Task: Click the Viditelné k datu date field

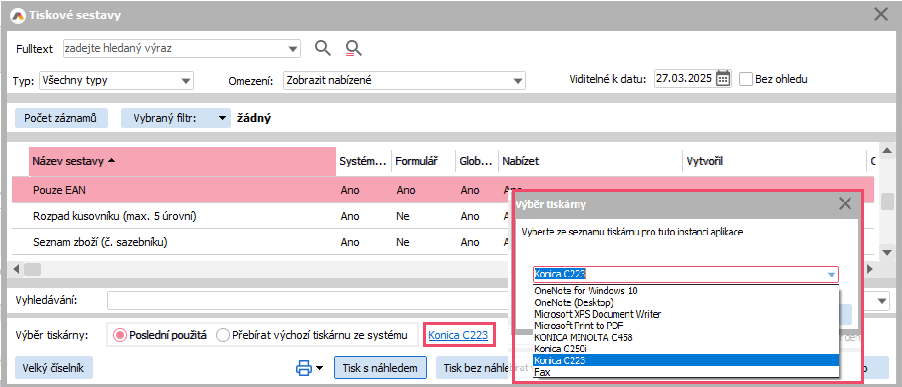Action: 685,79
